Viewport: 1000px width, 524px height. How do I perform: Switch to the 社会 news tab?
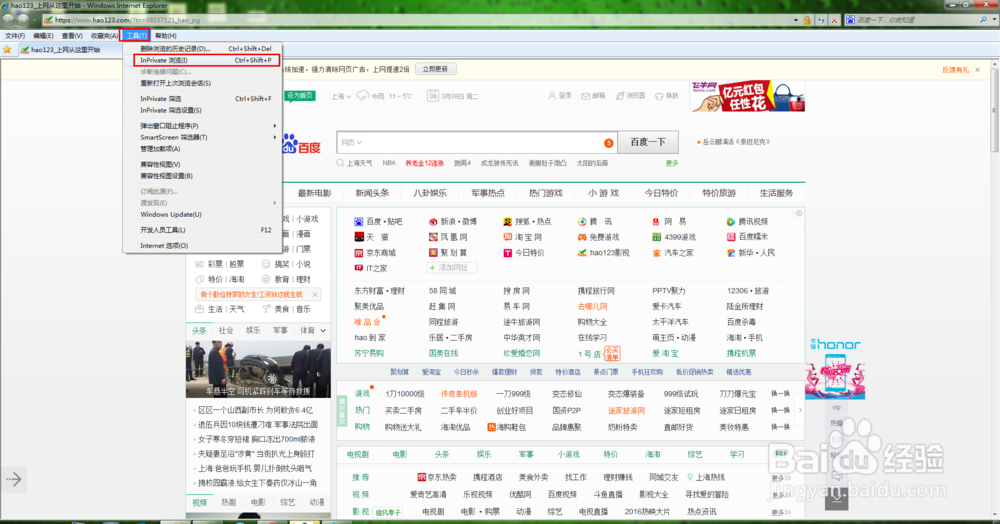point(226,331)
